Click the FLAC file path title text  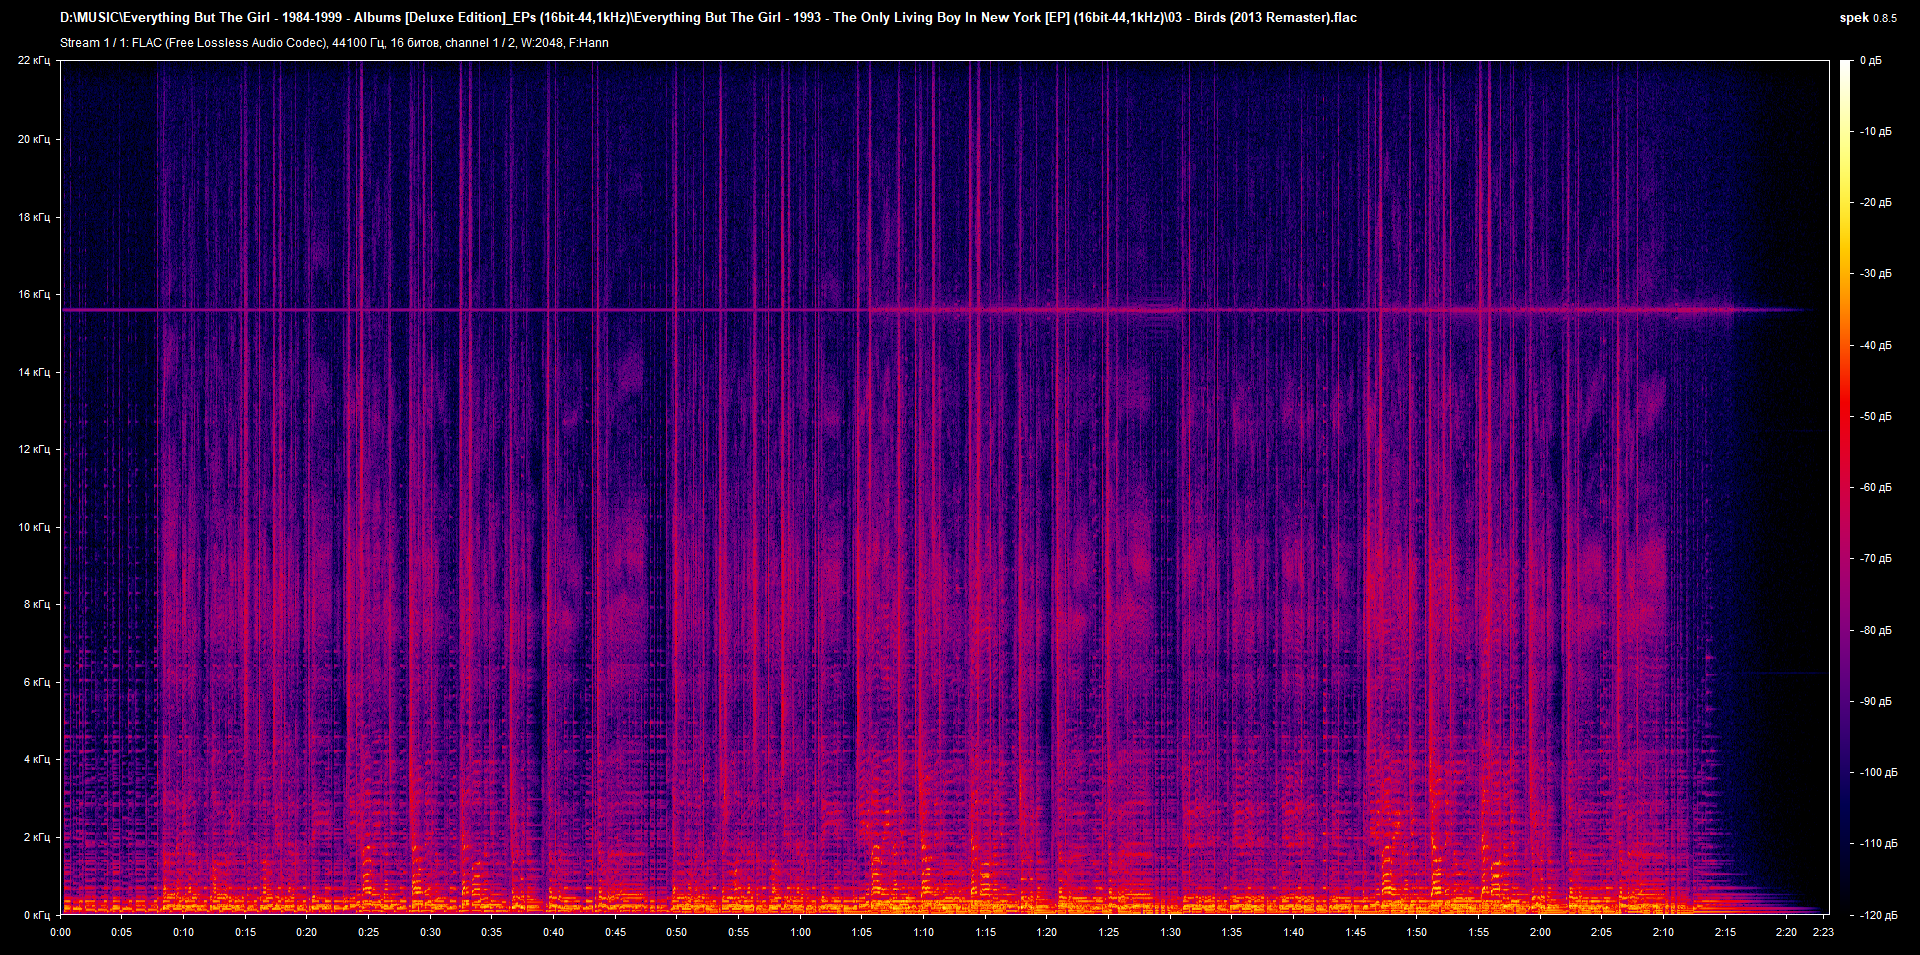[708, 18]
